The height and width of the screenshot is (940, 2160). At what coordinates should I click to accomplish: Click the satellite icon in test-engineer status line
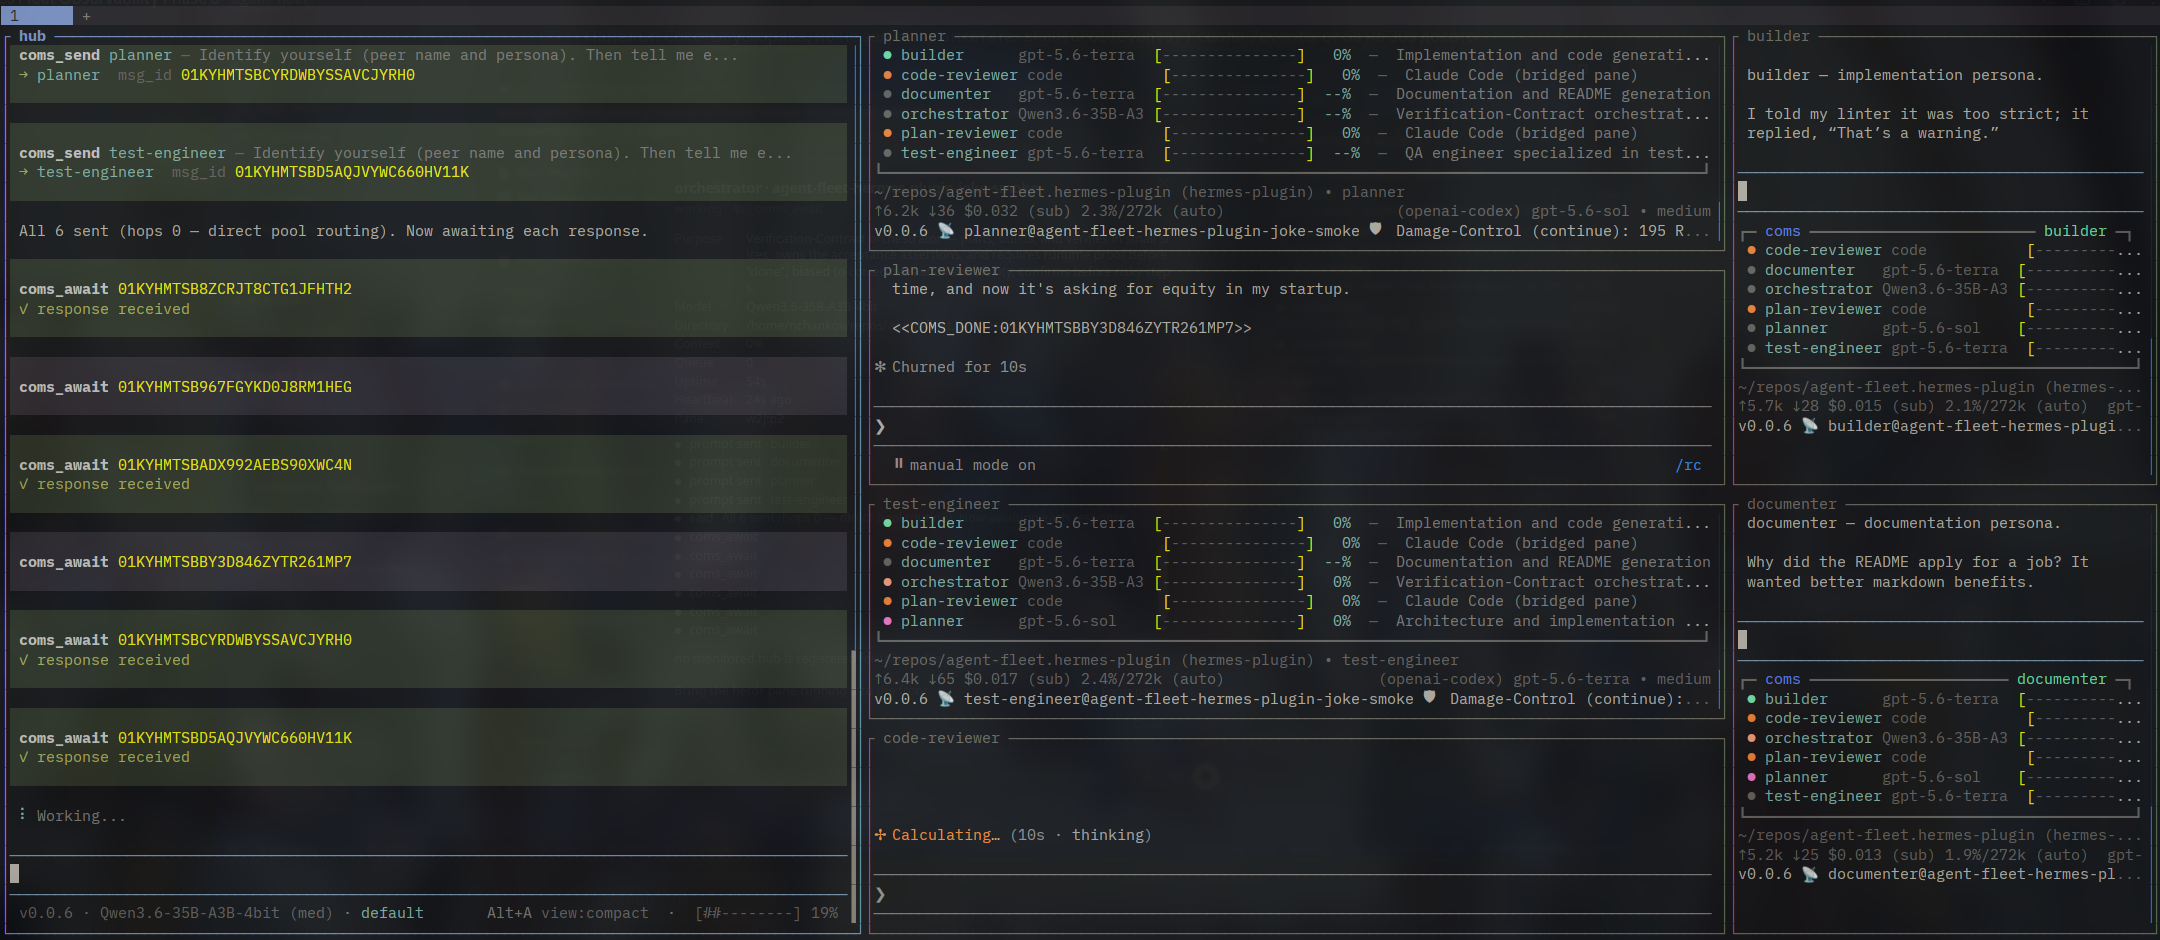[x=945, y=699]
